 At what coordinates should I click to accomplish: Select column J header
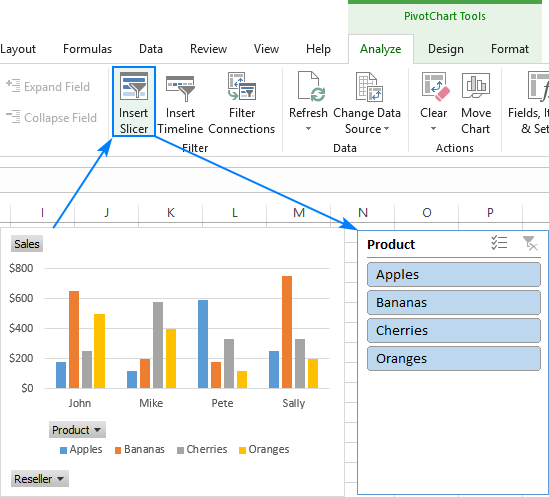pyautogui.click(x=106, y=212)
